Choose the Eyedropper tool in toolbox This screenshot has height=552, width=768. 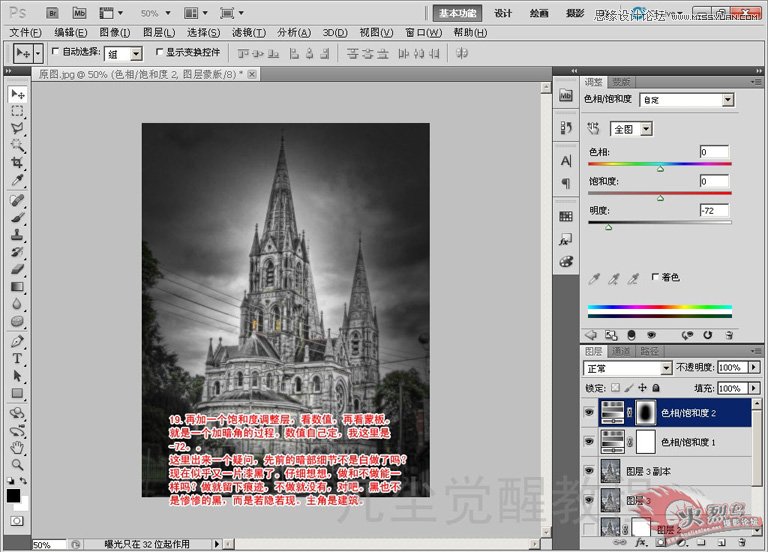pos(17,179)
